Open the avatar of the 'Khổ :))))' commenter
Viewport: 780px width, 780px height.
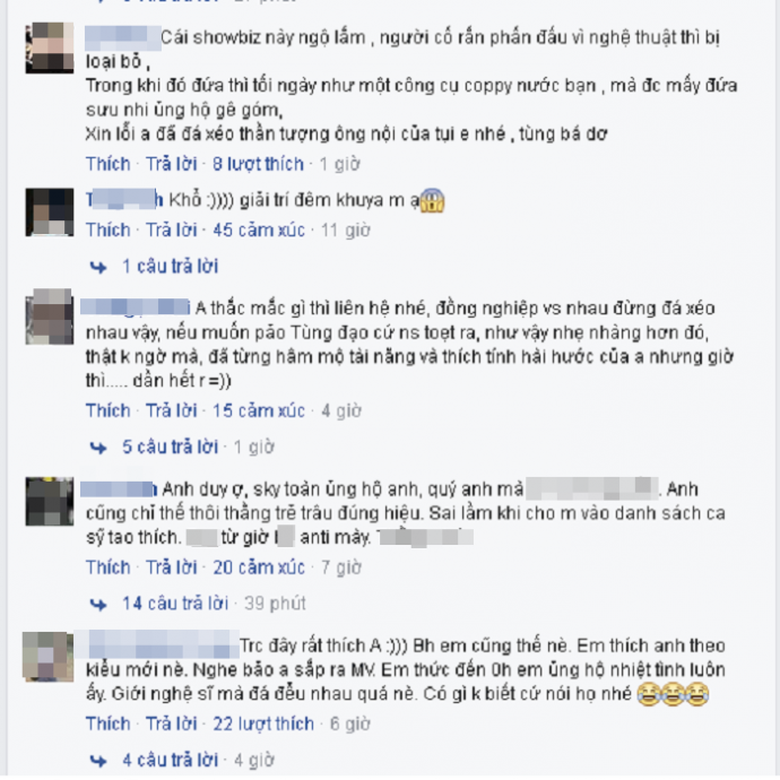(x=50, y=212)
